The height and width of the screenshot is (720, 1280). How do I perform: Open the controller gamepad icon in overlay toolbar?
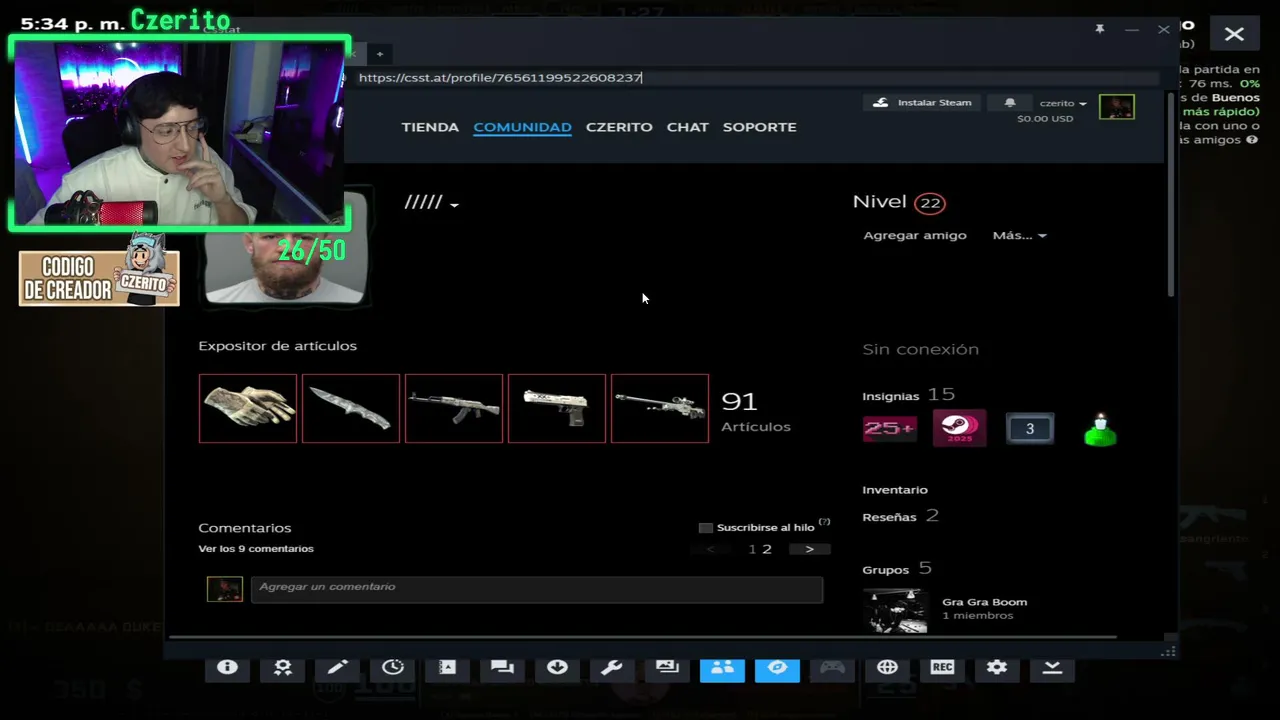click(x=832, y=668)
